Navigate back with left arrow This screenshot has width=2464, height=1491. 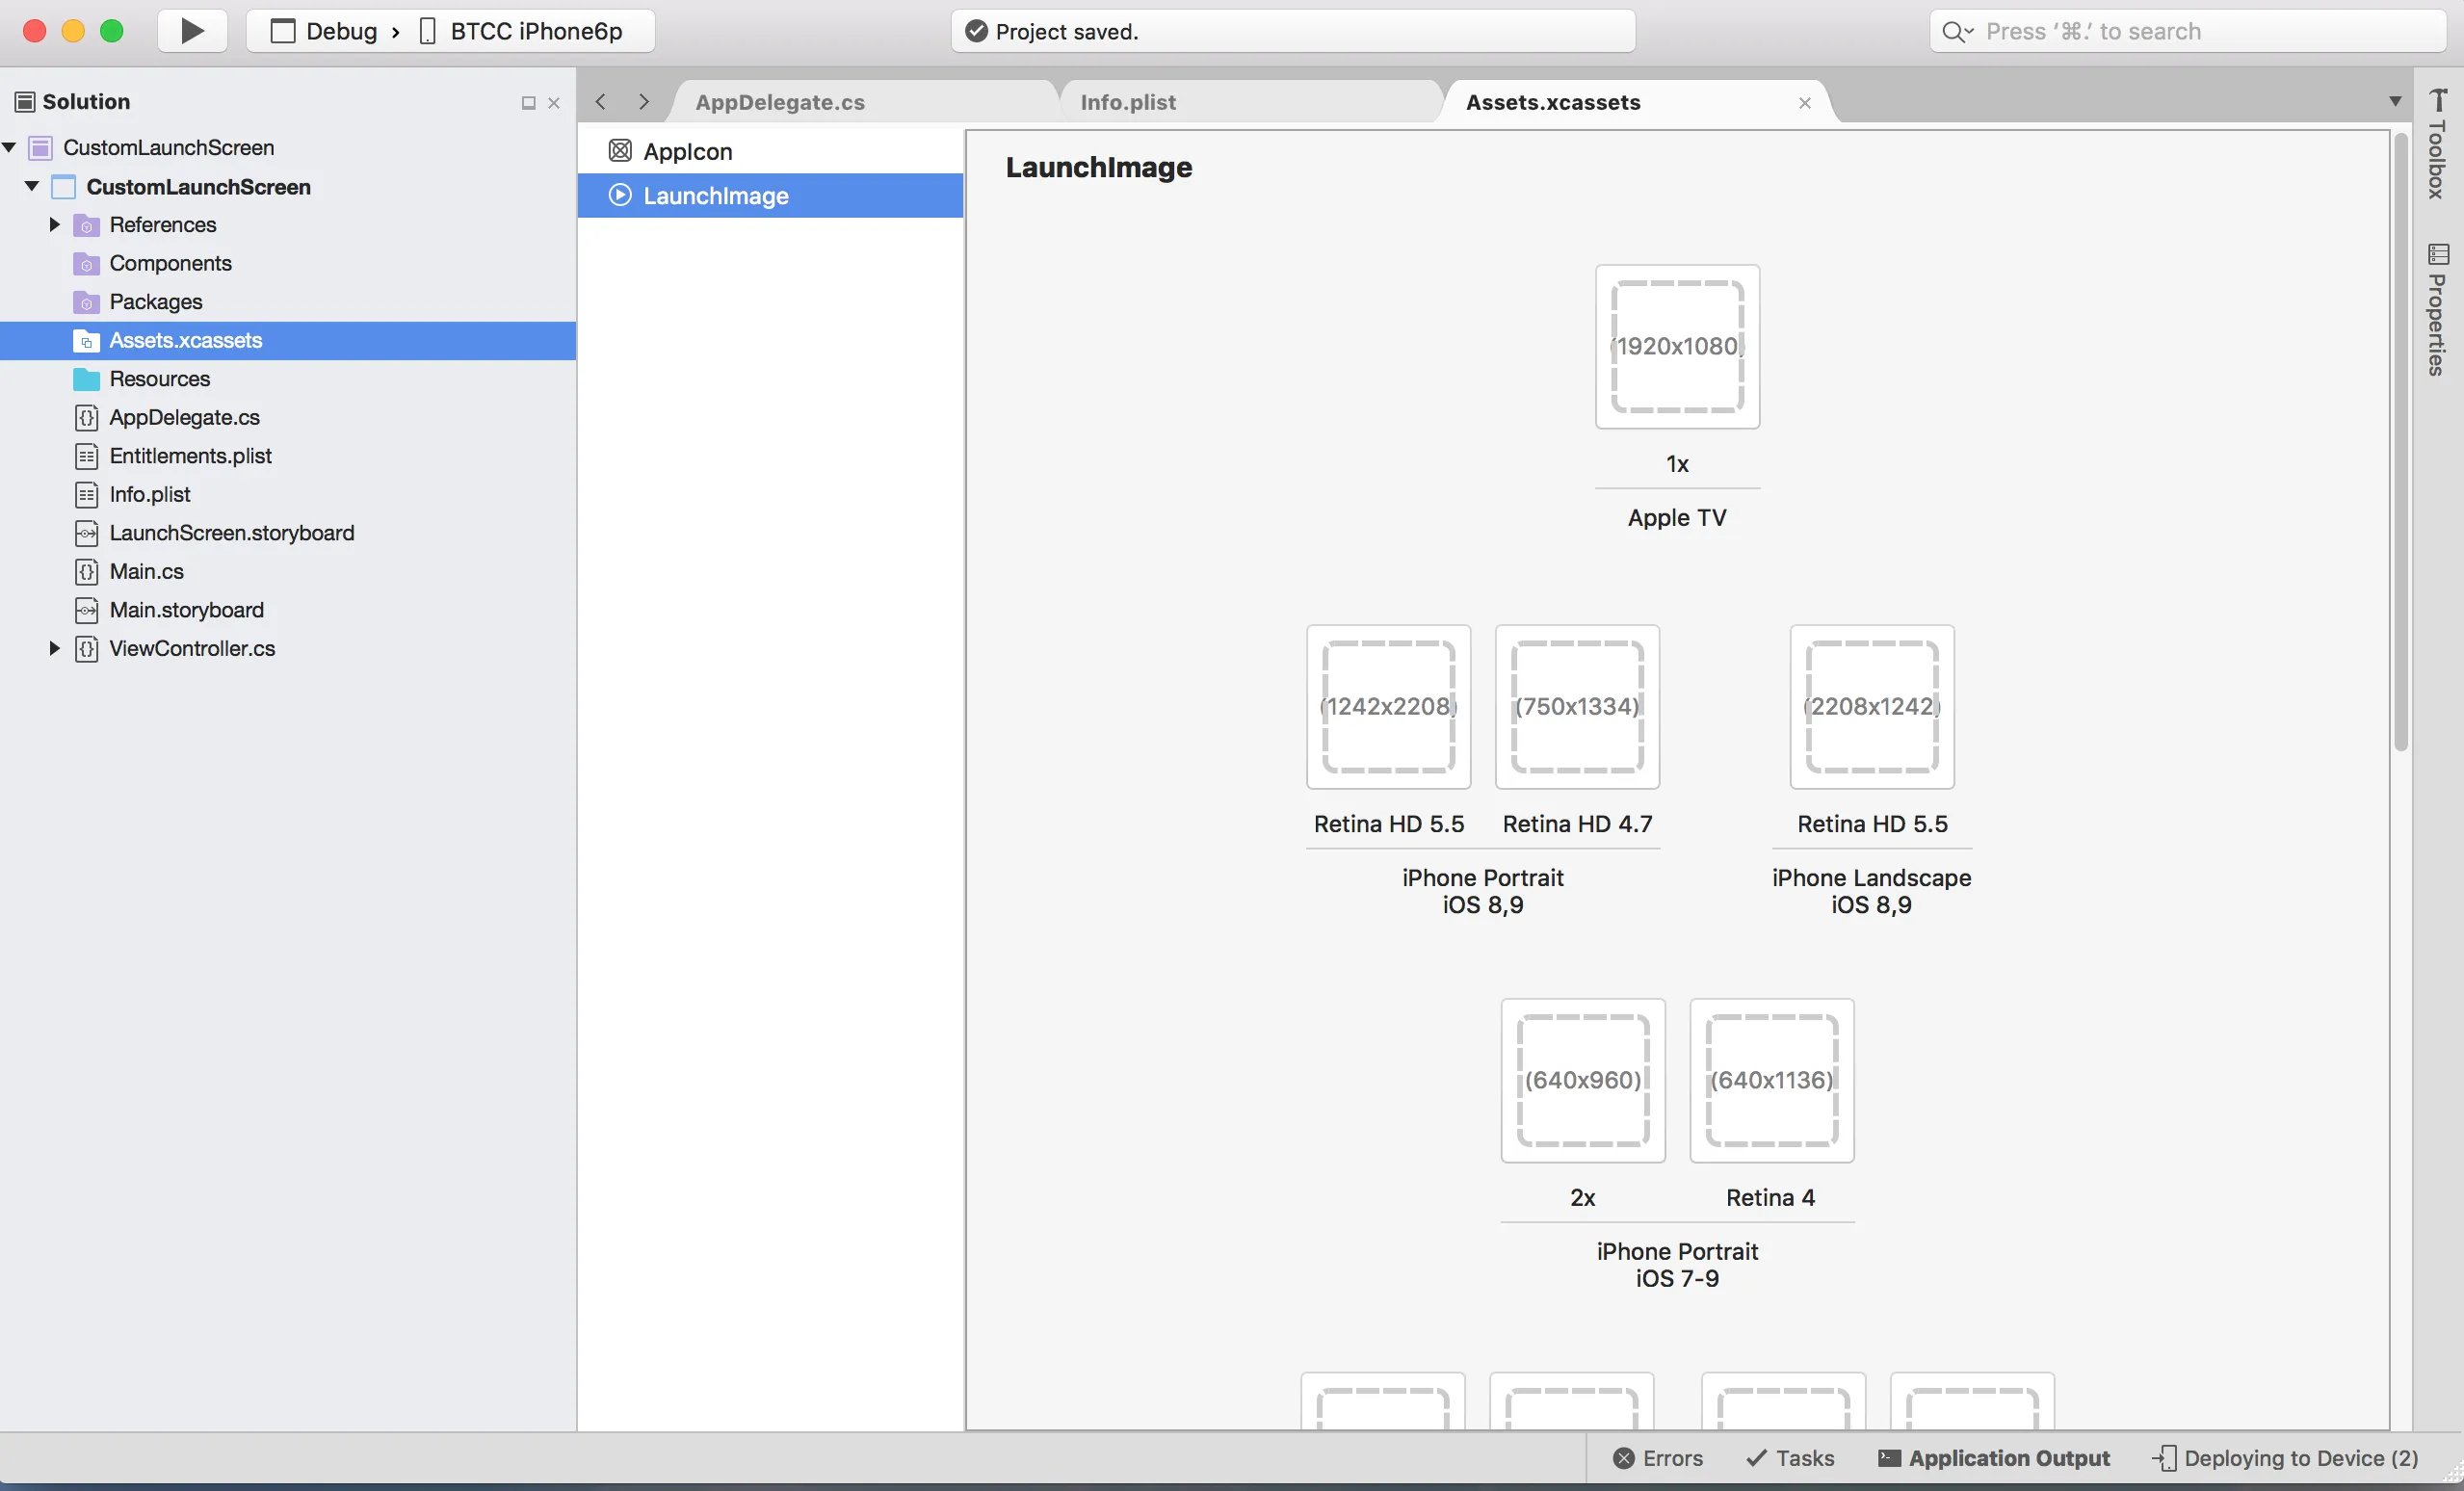pyautogui.click(x=600, y=102)
